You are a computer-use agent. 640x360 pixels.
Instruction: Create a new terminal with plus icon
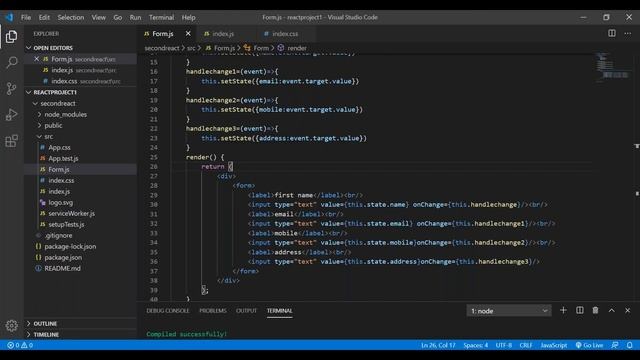563,311
